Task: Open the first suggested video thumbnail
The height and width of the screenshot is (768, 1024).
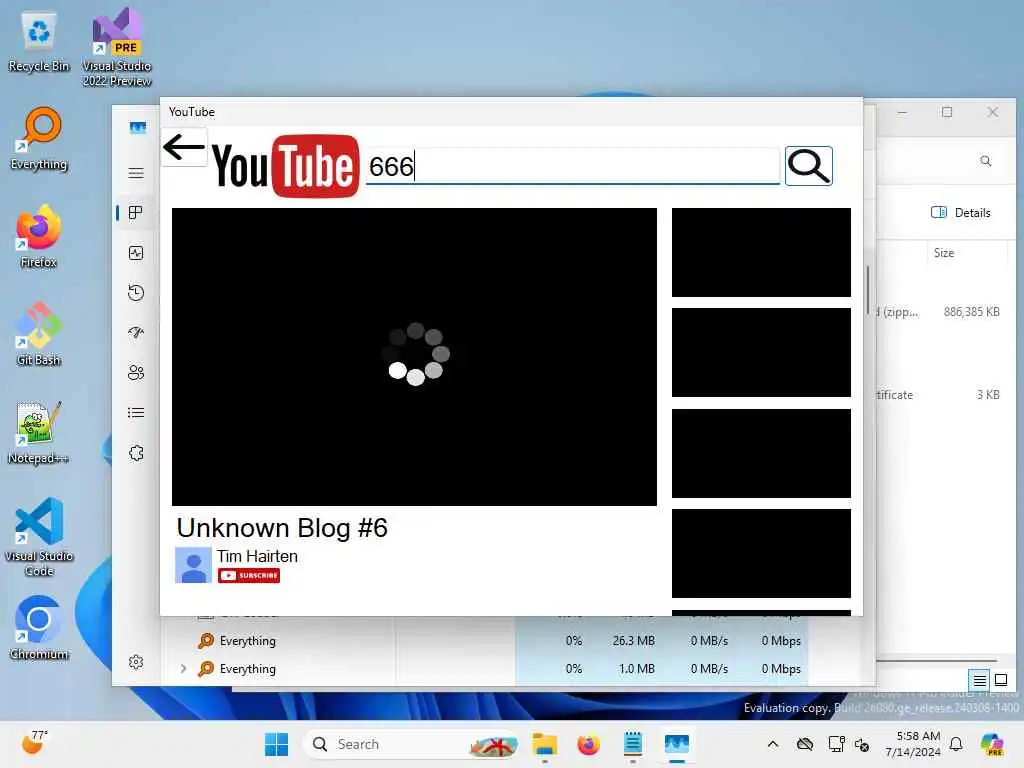Action: (761, 252)
